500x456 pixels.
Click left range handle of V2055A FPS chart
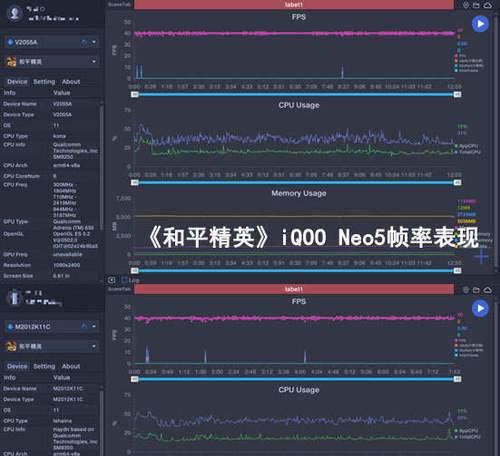point(135,95)
